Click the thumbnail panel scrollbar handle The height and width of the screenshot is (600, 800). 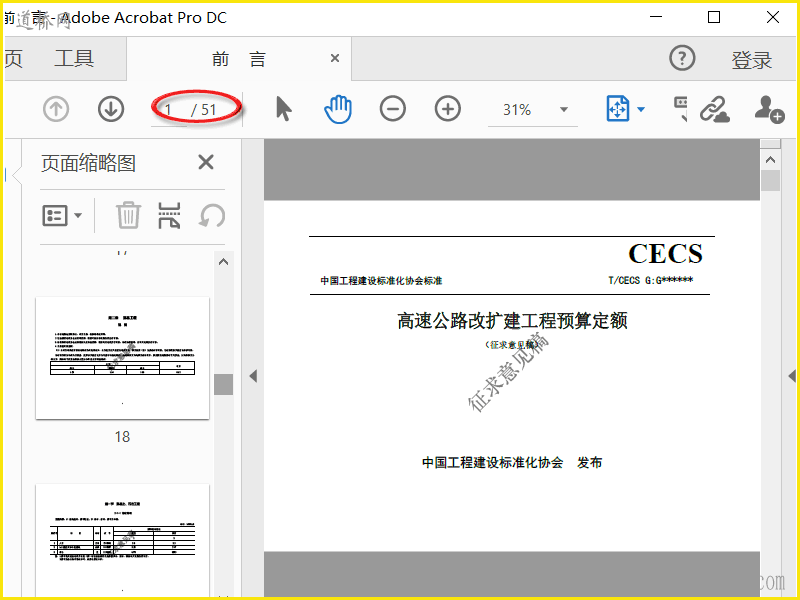(223, 384)
